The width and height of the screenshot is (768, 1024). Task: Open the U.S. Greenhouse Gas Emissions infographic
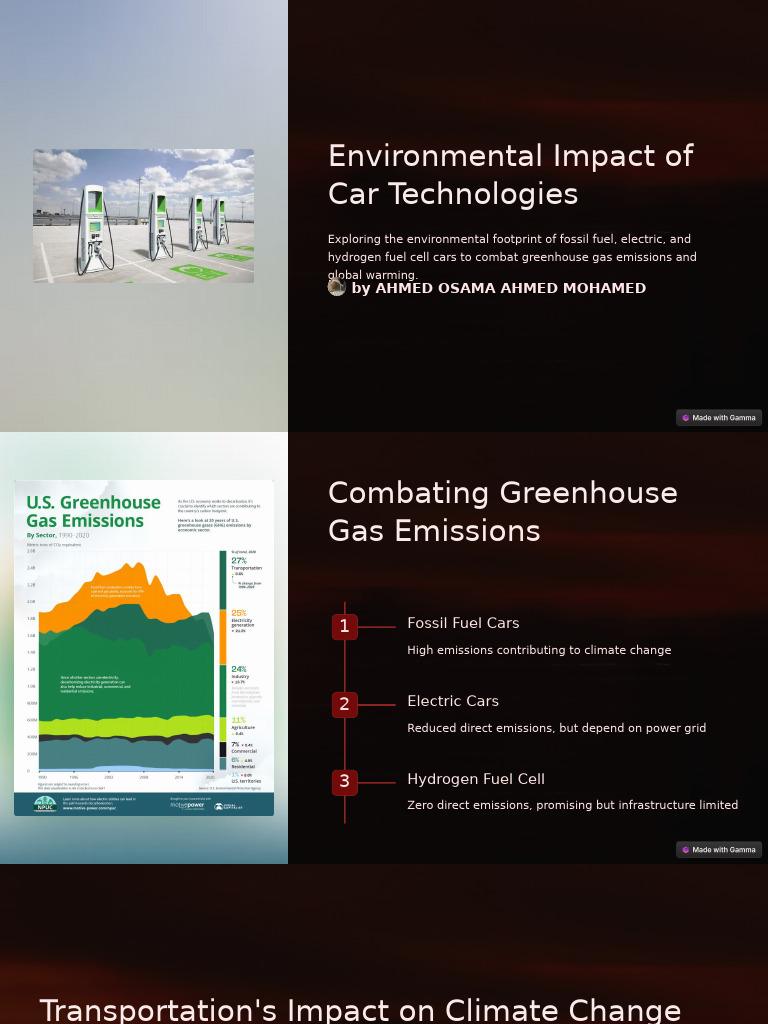[x=144, y=648]
